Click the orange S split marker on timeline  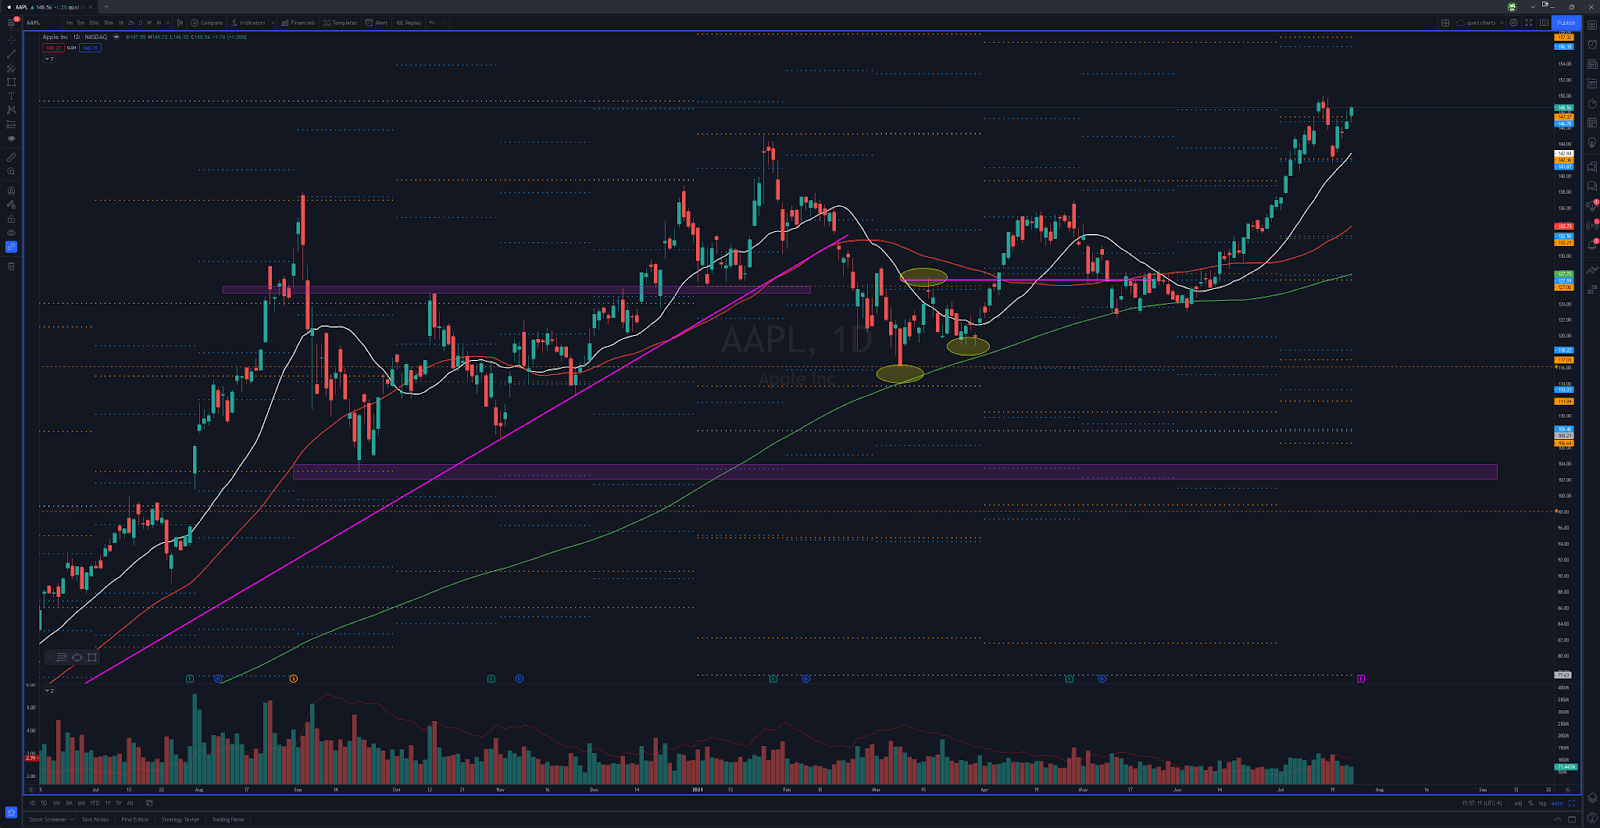coord(293,678)
